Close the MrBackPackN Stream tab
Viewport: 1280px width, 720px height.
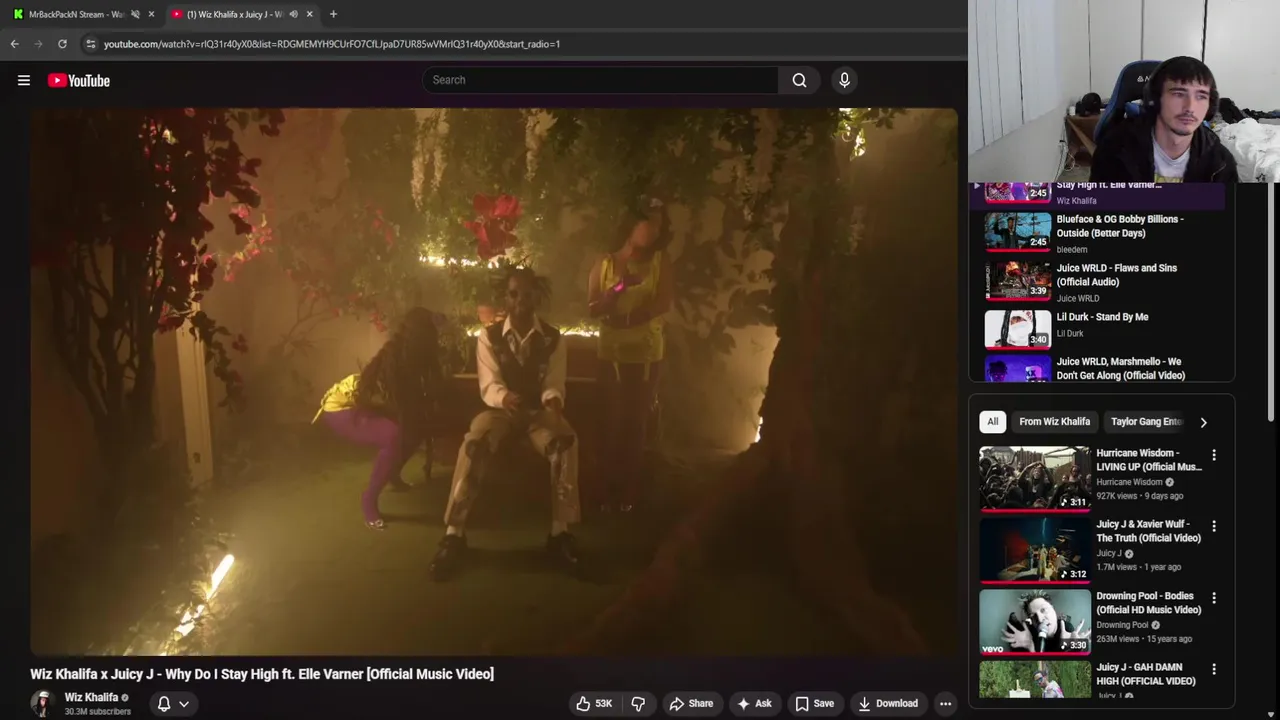[x=151, y=14]
